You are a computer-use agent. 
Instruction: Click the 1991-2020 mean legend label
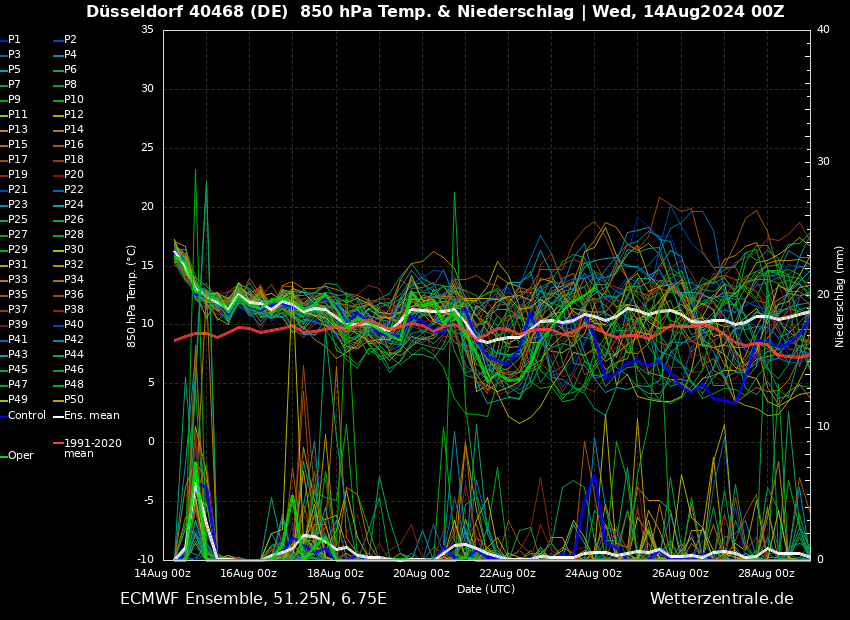92,448
